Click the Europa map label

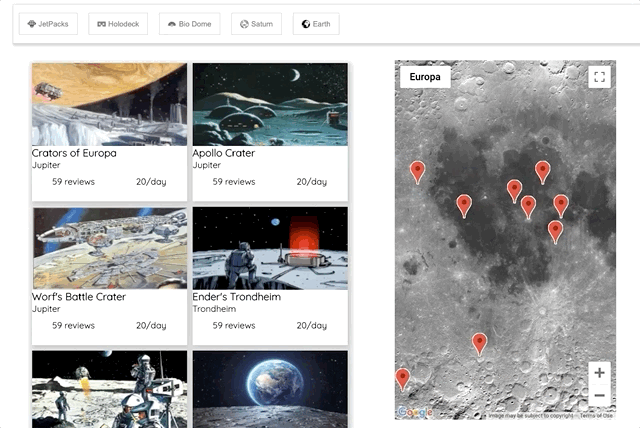pos(425,77)
